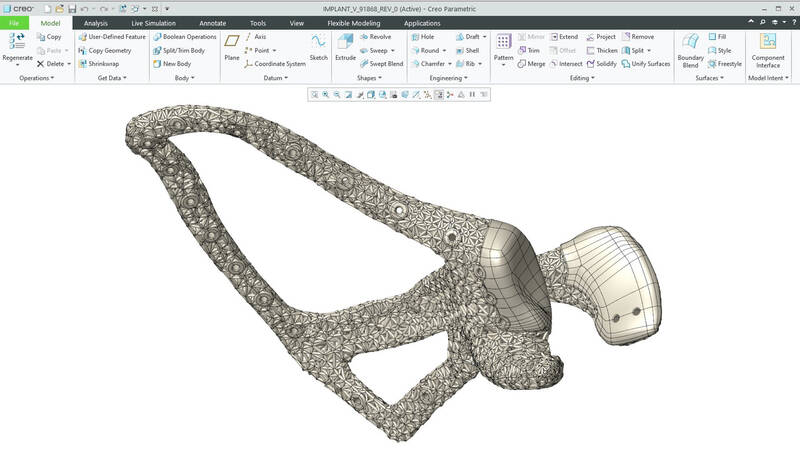Click the Revolve tool
800x450 pixels.
tap(374, 37)
